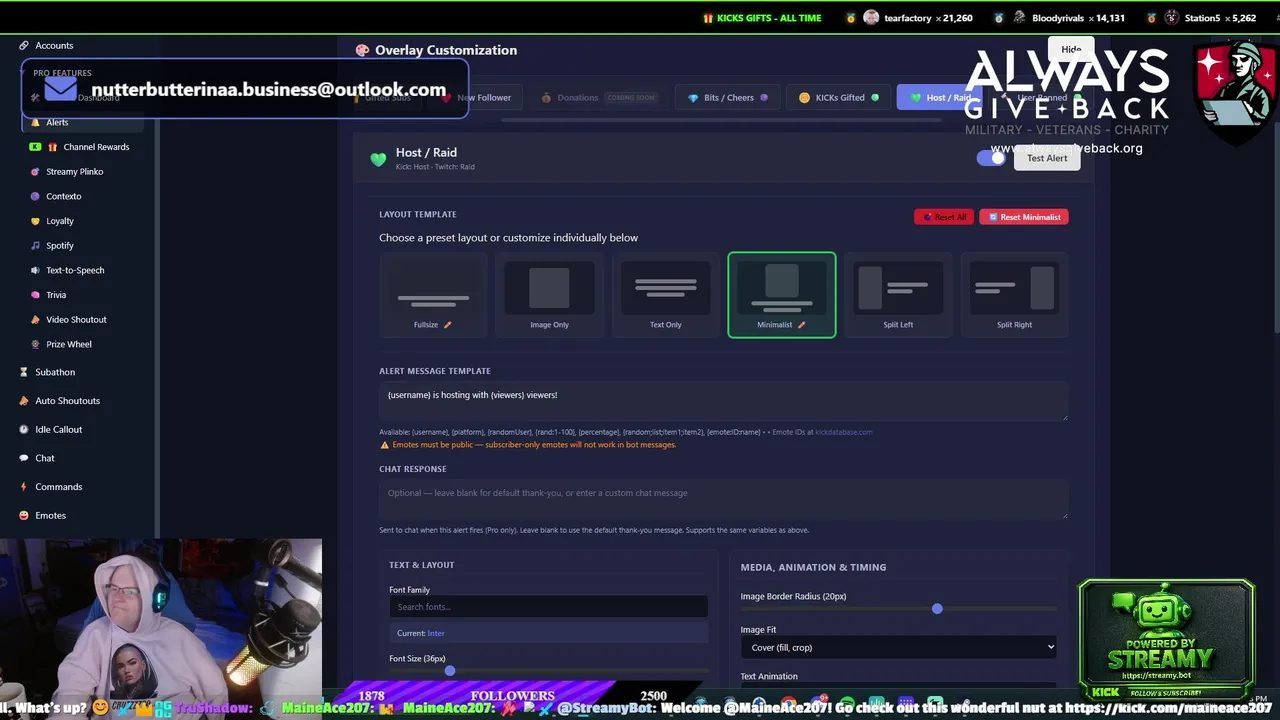Open Loyalty heart icon
The height and width of the screenshot is (720, 1280).
tap(35, 221)
